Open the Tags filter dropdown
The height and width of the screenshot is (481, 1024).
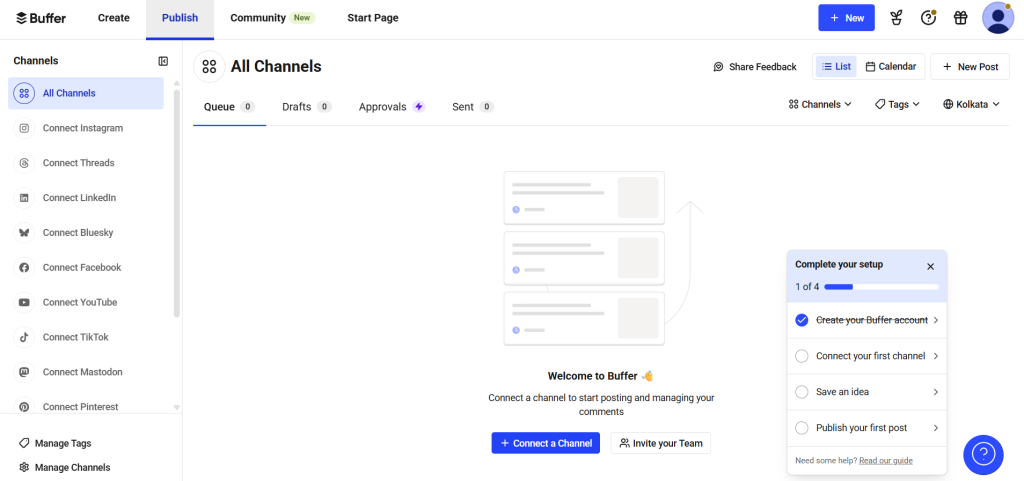(x=897, y=104)
